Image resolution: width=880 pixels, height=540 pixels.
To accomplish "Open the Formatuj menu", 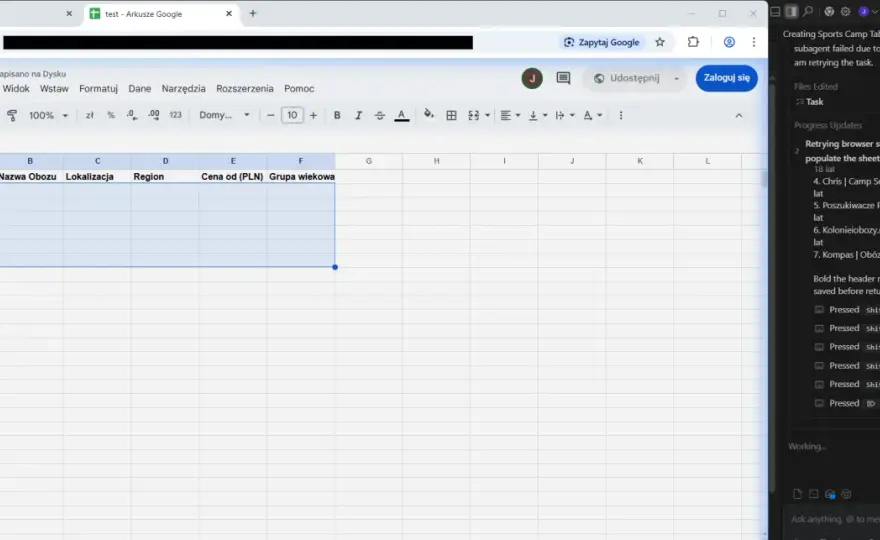I will pyautogui.click(x=98, y=89).
